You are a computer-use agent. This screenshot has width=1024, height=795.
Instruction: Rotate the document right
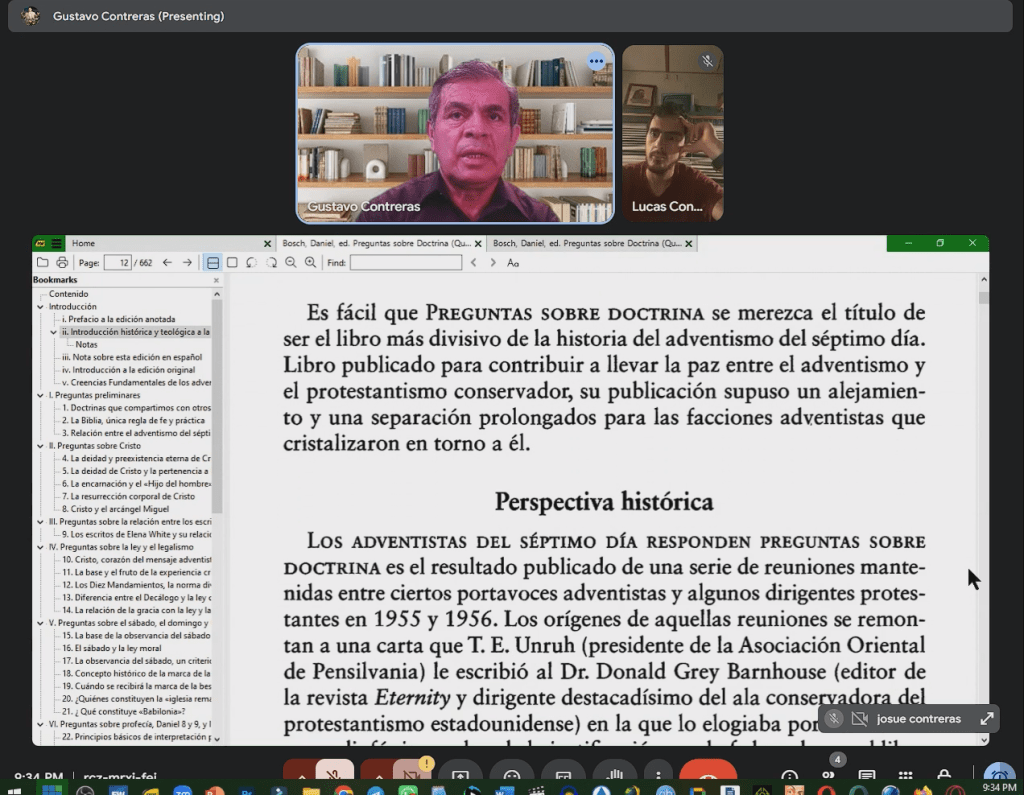271,262
